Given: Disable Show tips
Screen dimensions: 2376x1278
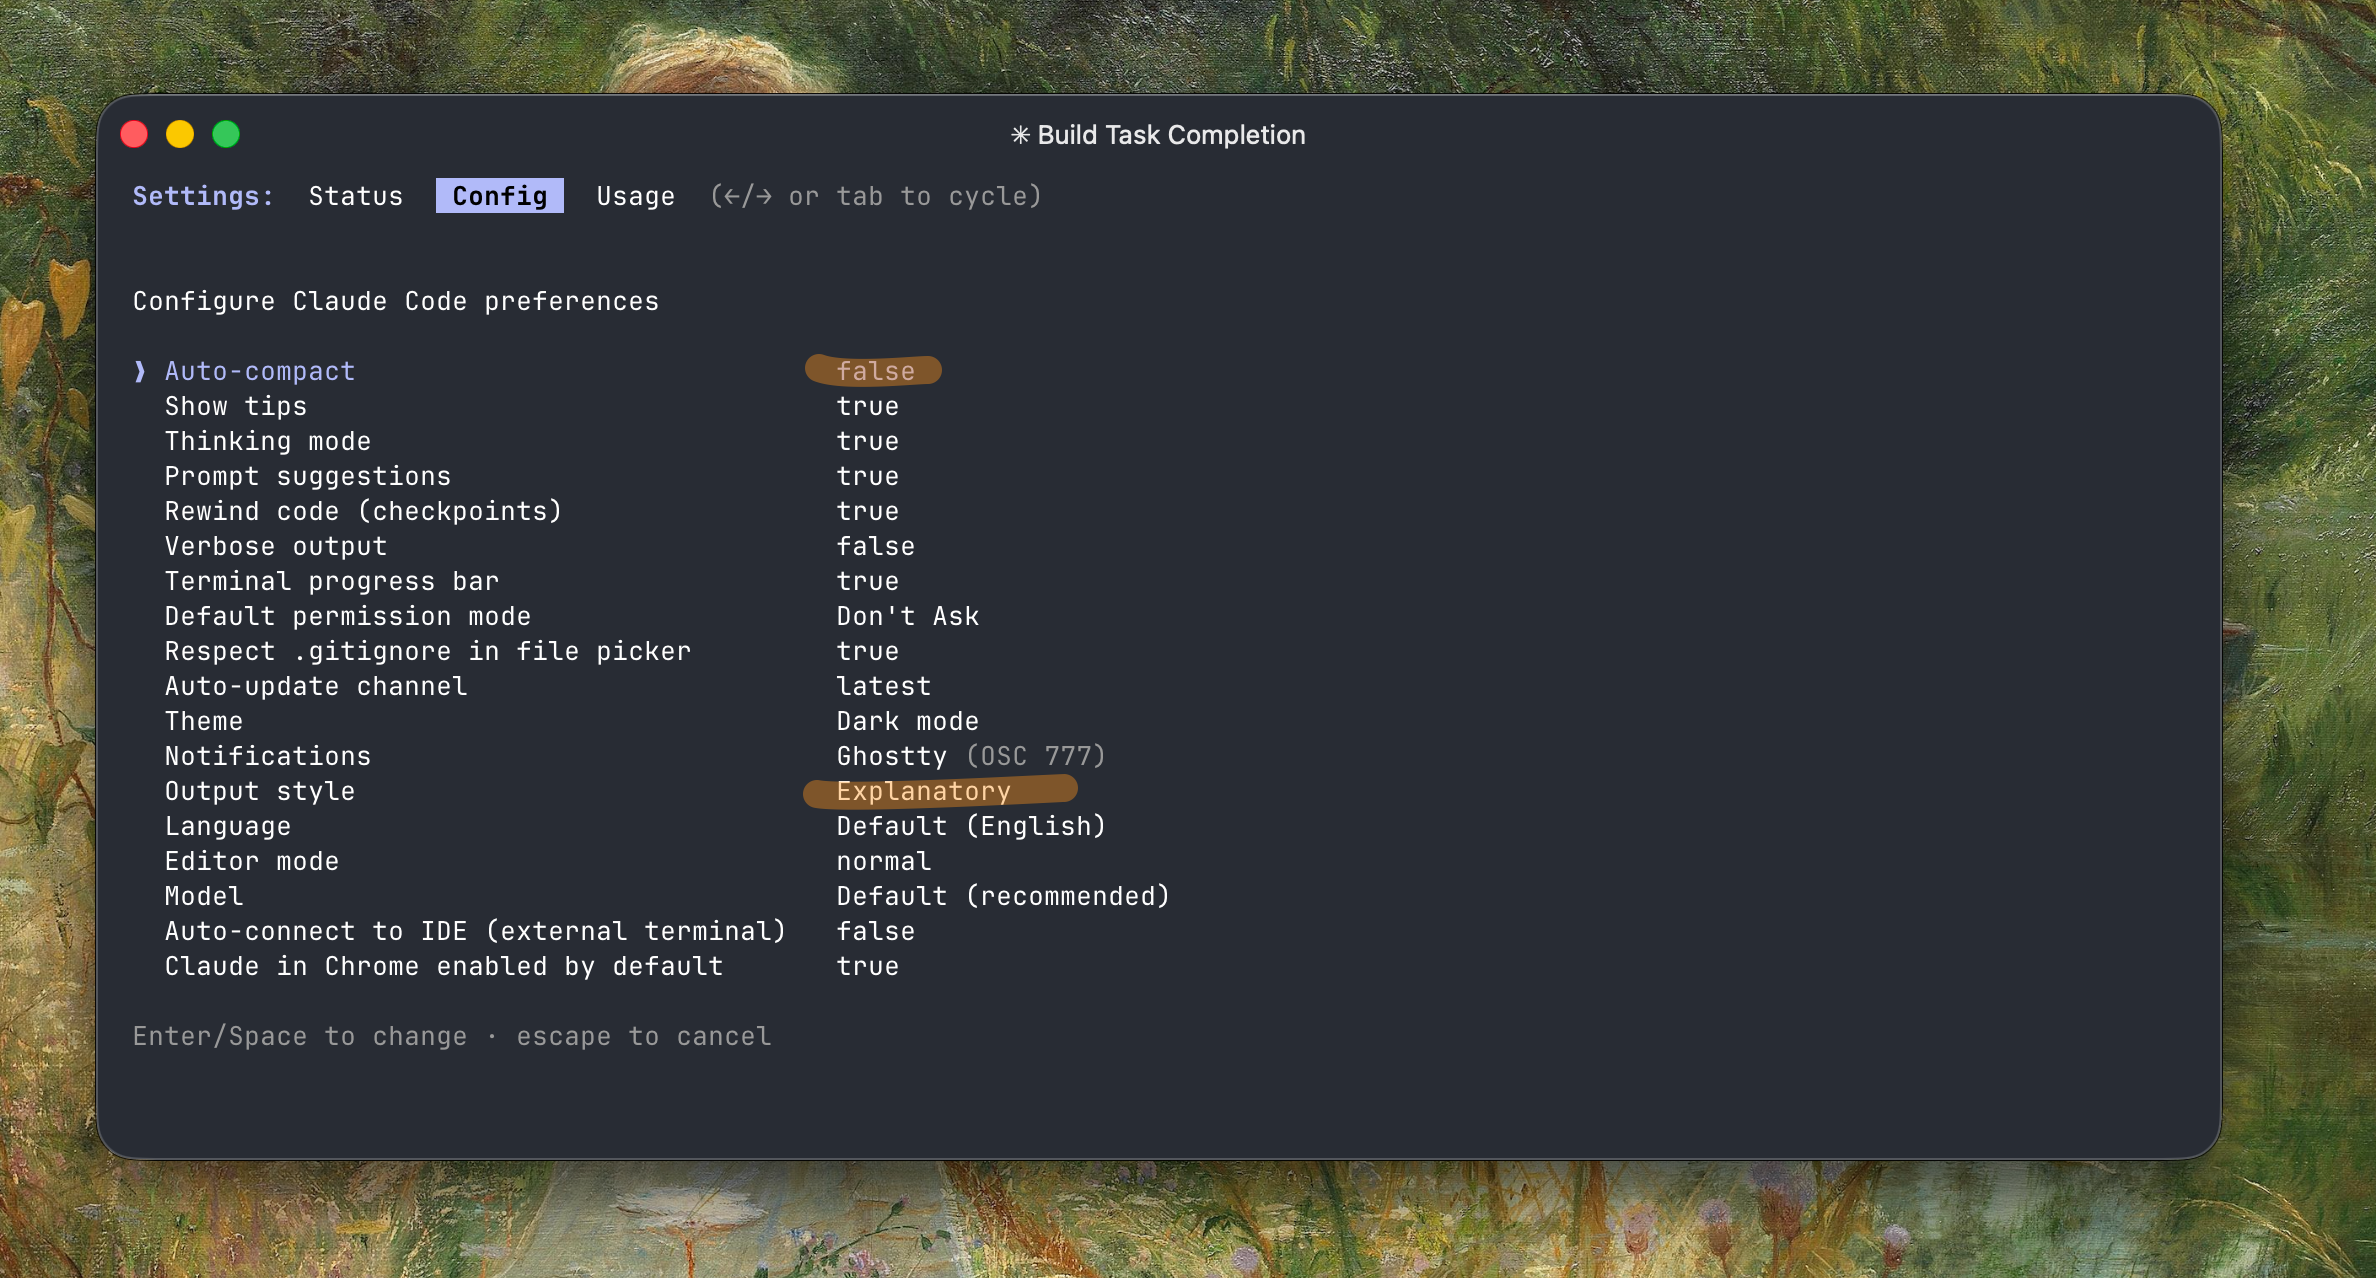Looking at the screenshot, I should tap(236, 405).
